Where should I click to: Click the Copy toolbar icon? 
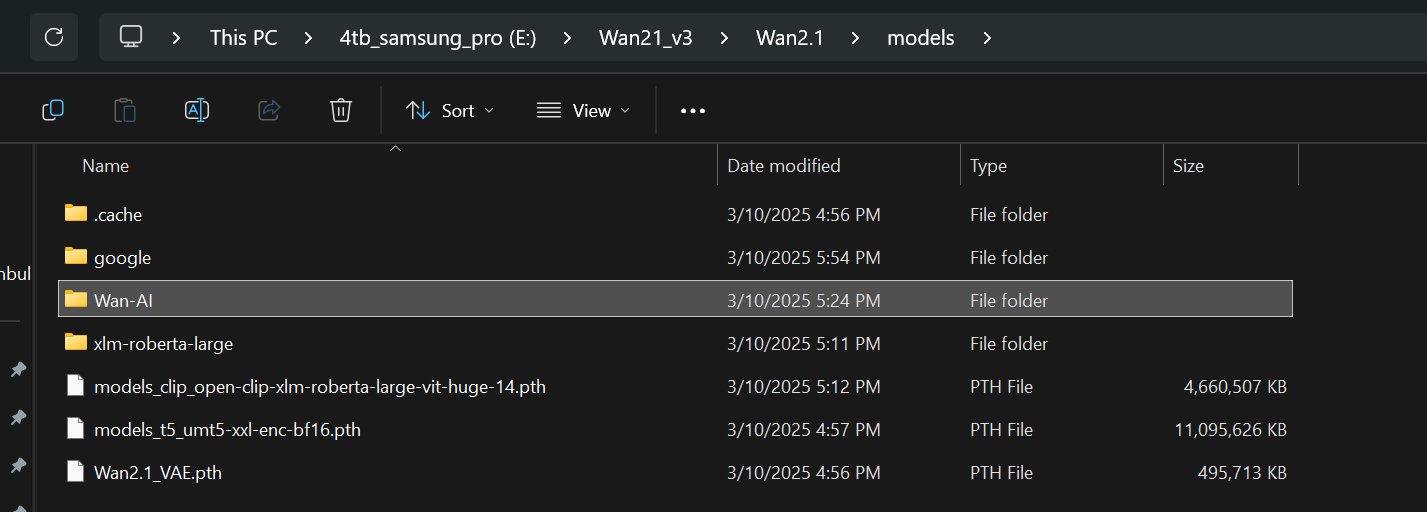point(53,110)
